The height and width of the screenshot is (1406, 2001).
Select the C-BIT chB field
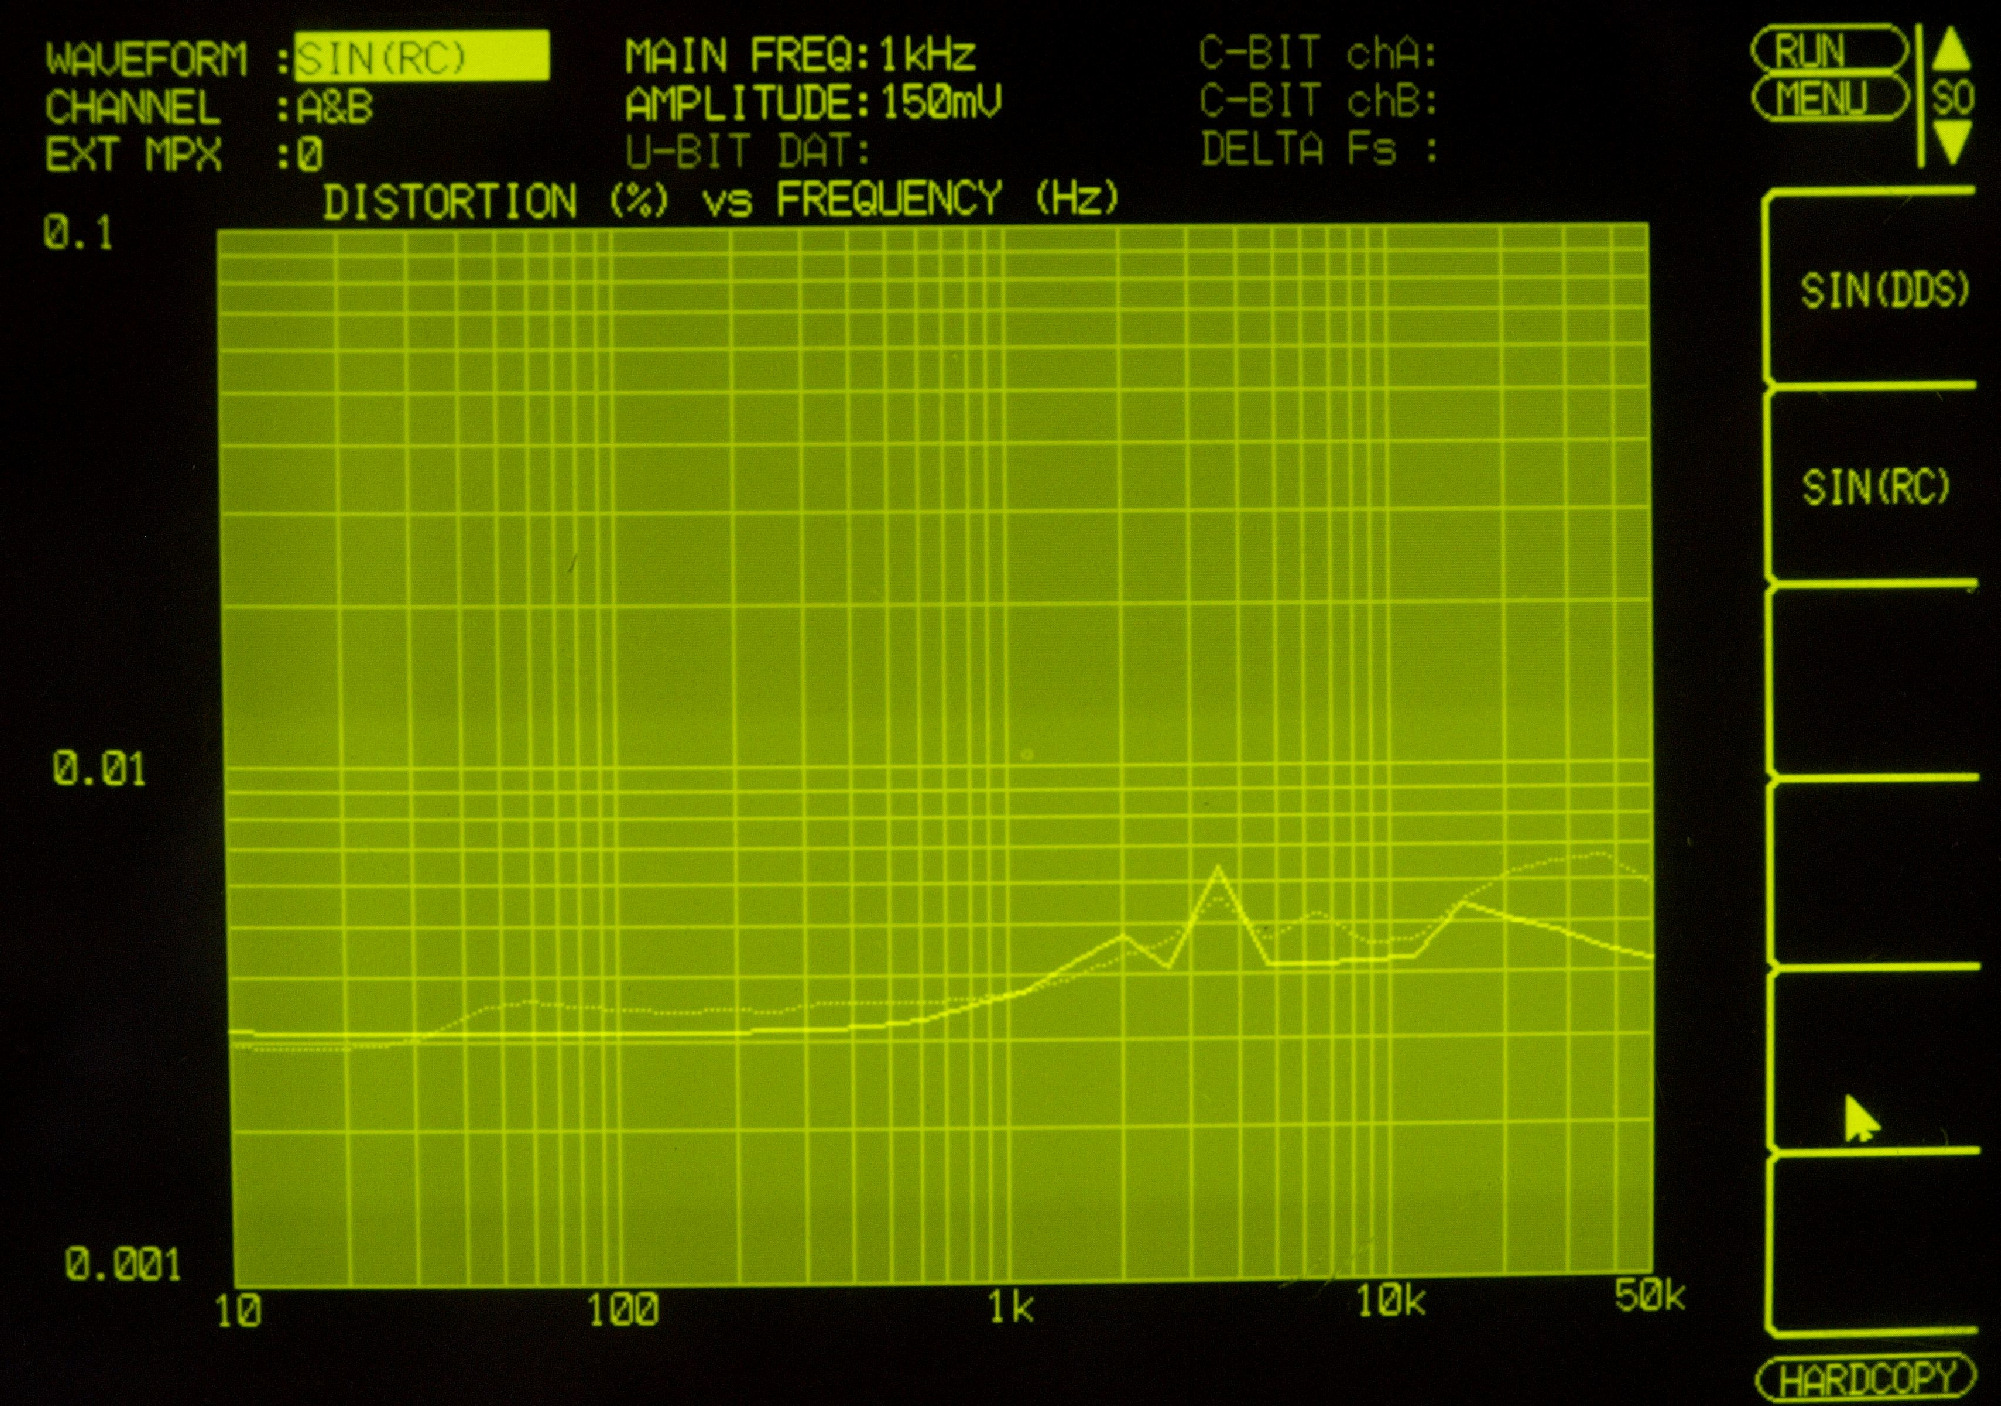click(x=1318, y=101)
